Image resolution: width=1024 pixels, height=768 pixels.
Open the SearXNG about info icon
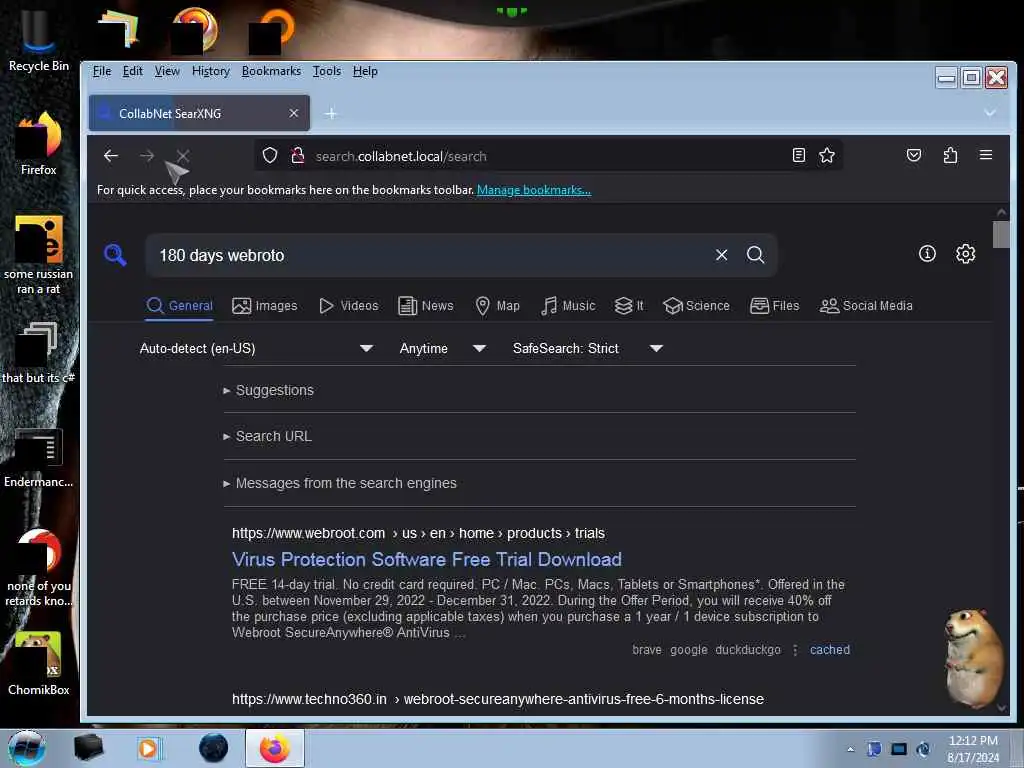(x=927, y=253)
